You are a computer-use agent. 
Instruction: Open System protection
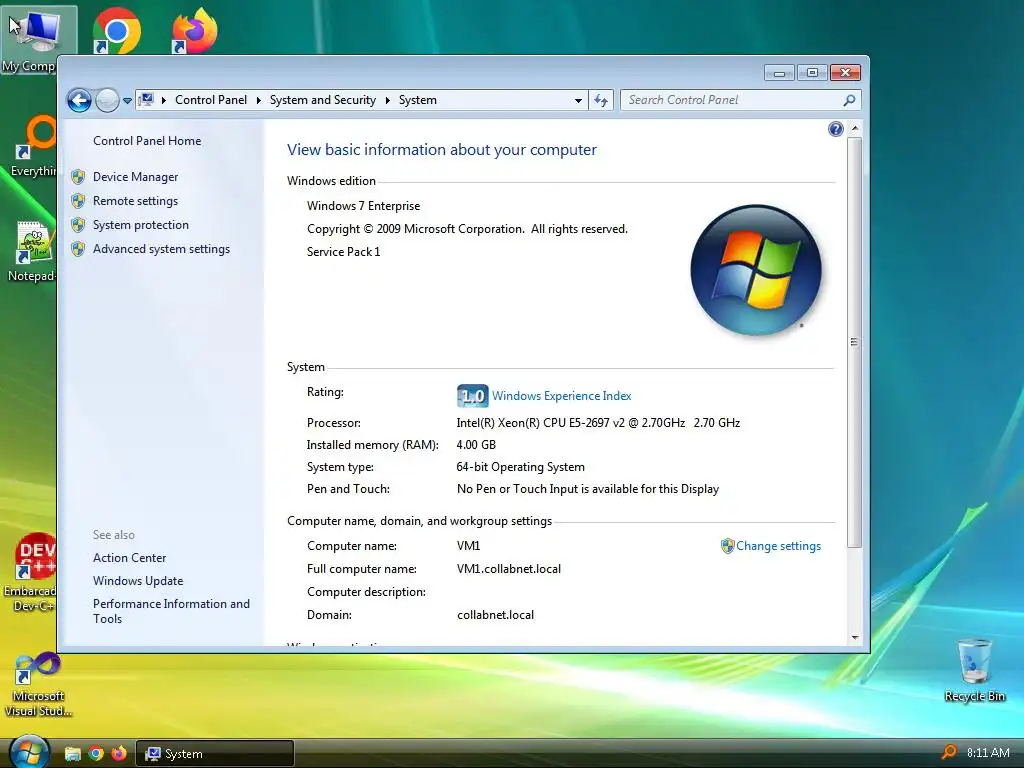(140, 225)
